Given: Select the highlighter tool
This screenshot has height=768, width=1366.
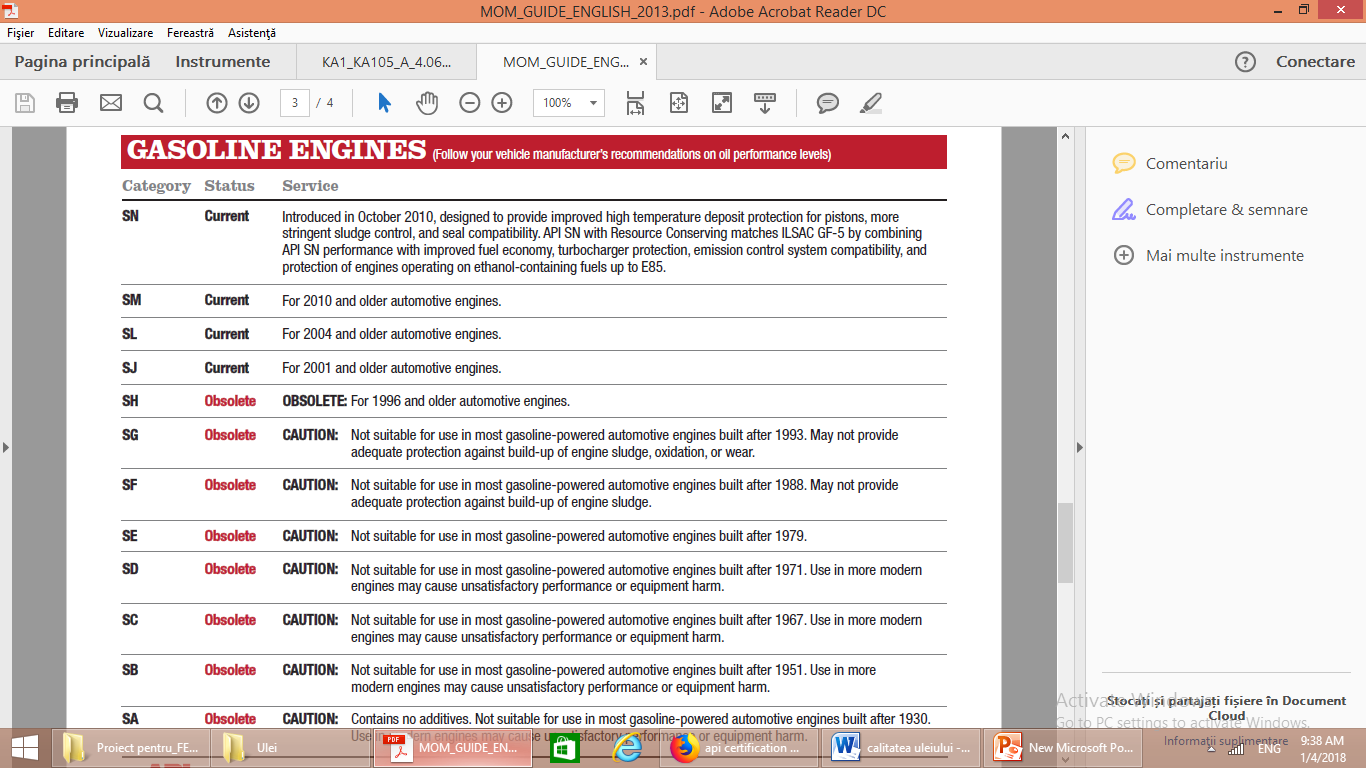Looking at the screenshot, I should (871, 103).
